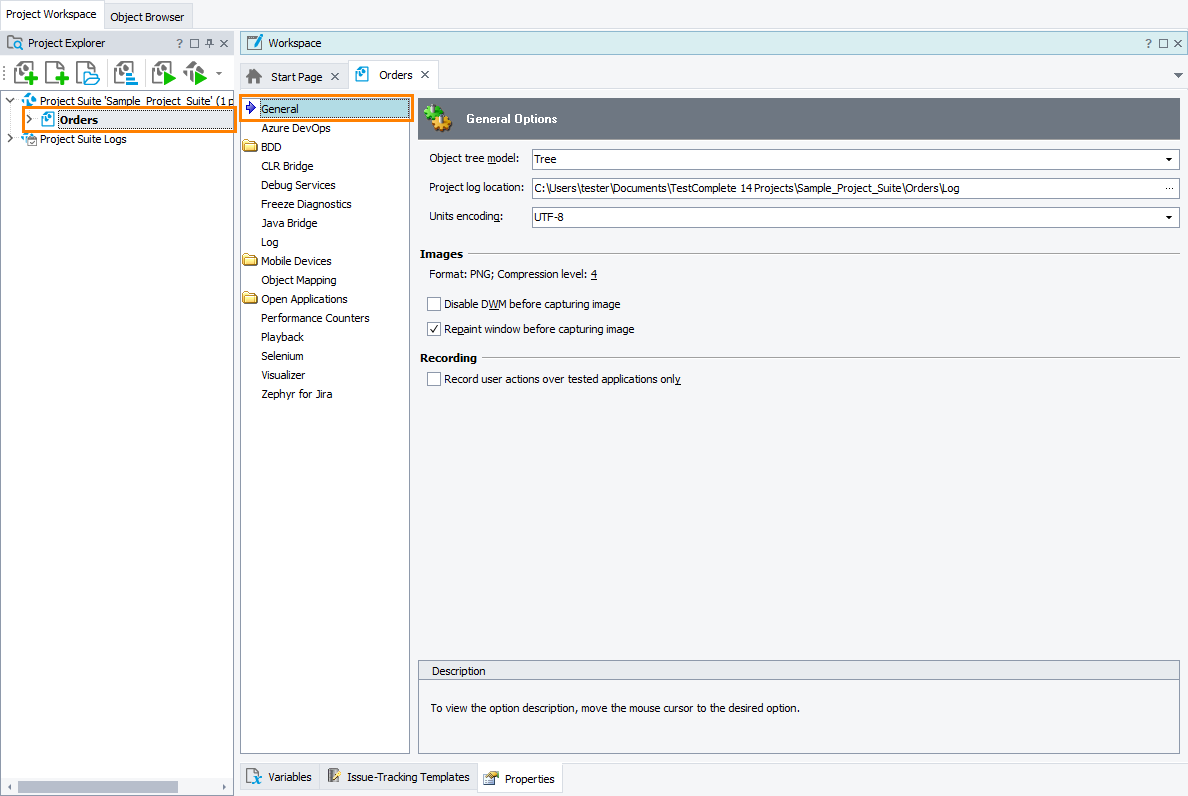The height and width of the screenshot is (796, 1188).
Task: Switch to the Object Browser tab
Action: pos(147,17)
